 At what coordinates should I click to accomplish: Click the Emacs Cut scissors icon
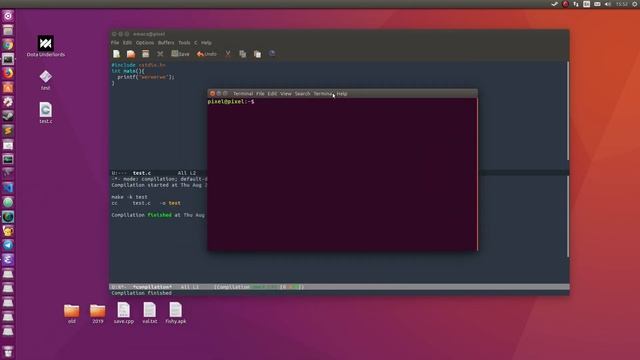(228, 54)
